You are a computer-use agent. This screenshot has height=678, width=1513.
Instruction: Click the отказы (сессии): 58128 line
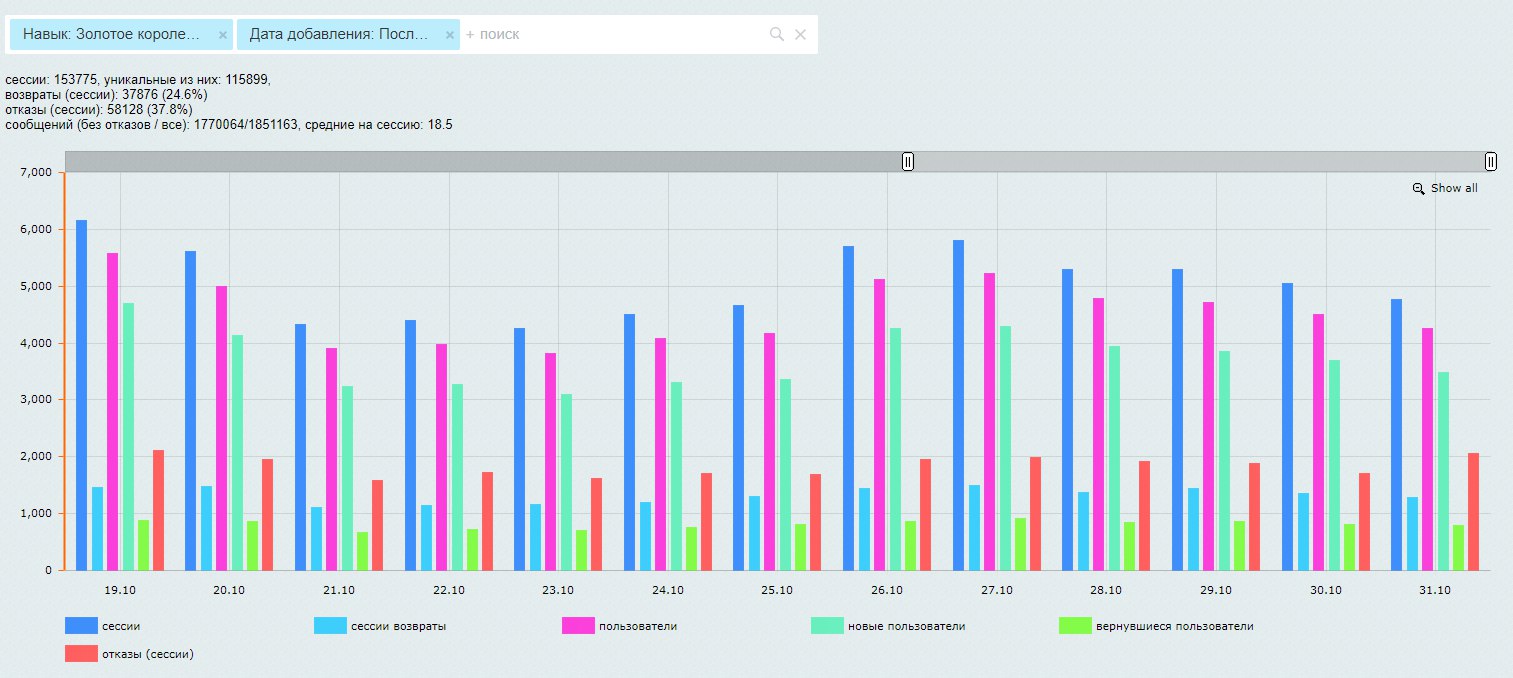99,109
